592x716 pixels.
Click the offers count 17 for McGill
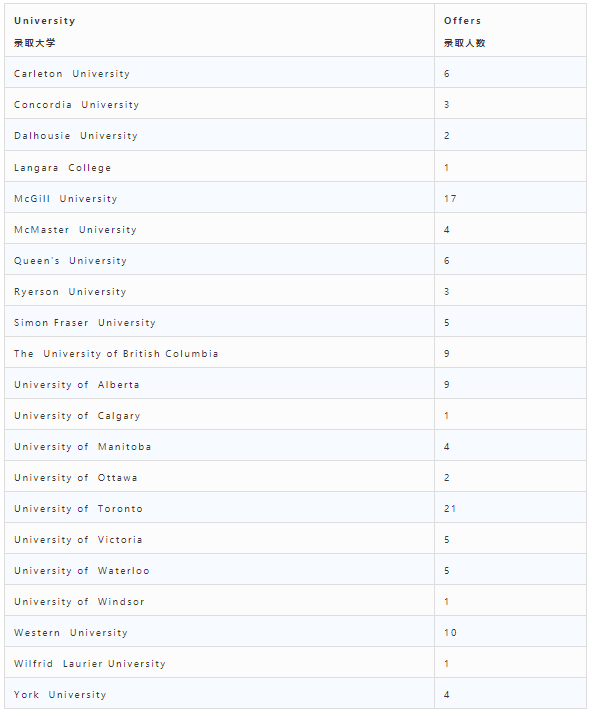[x=450, y=199]
